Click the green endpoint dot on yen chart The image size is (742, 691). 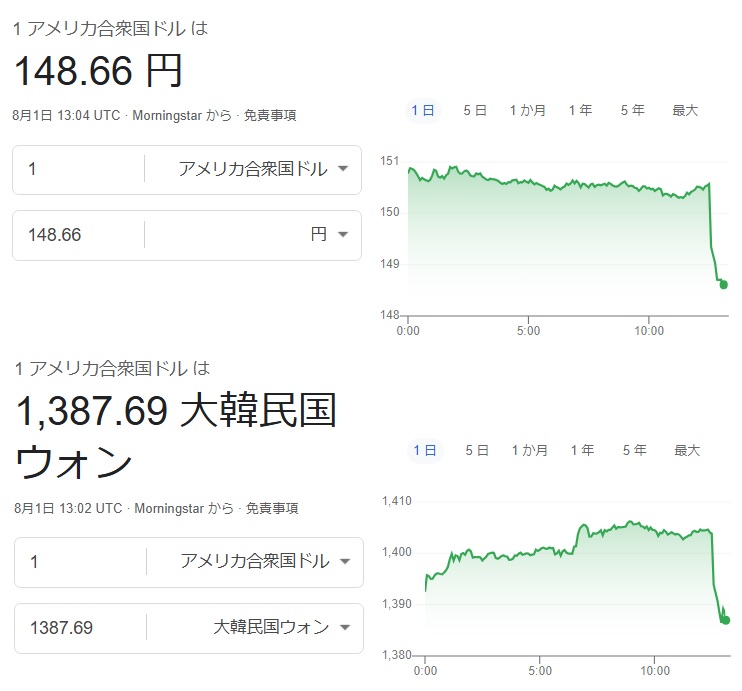click(724, 284)
